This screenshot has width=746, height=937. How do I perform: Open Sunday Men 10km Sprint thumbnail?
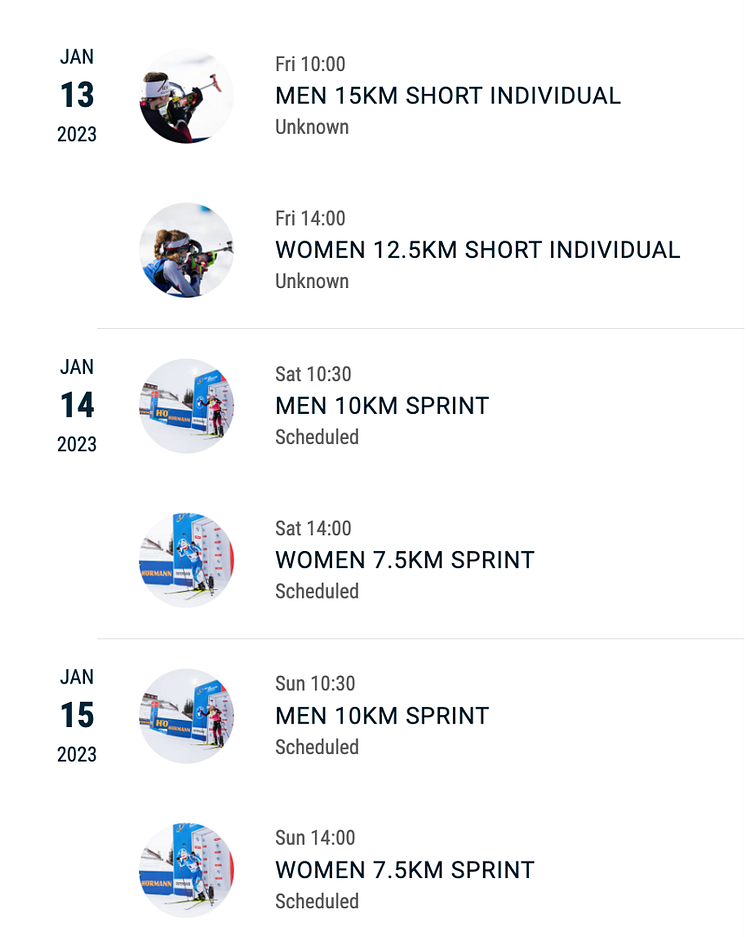click(186, 716)
